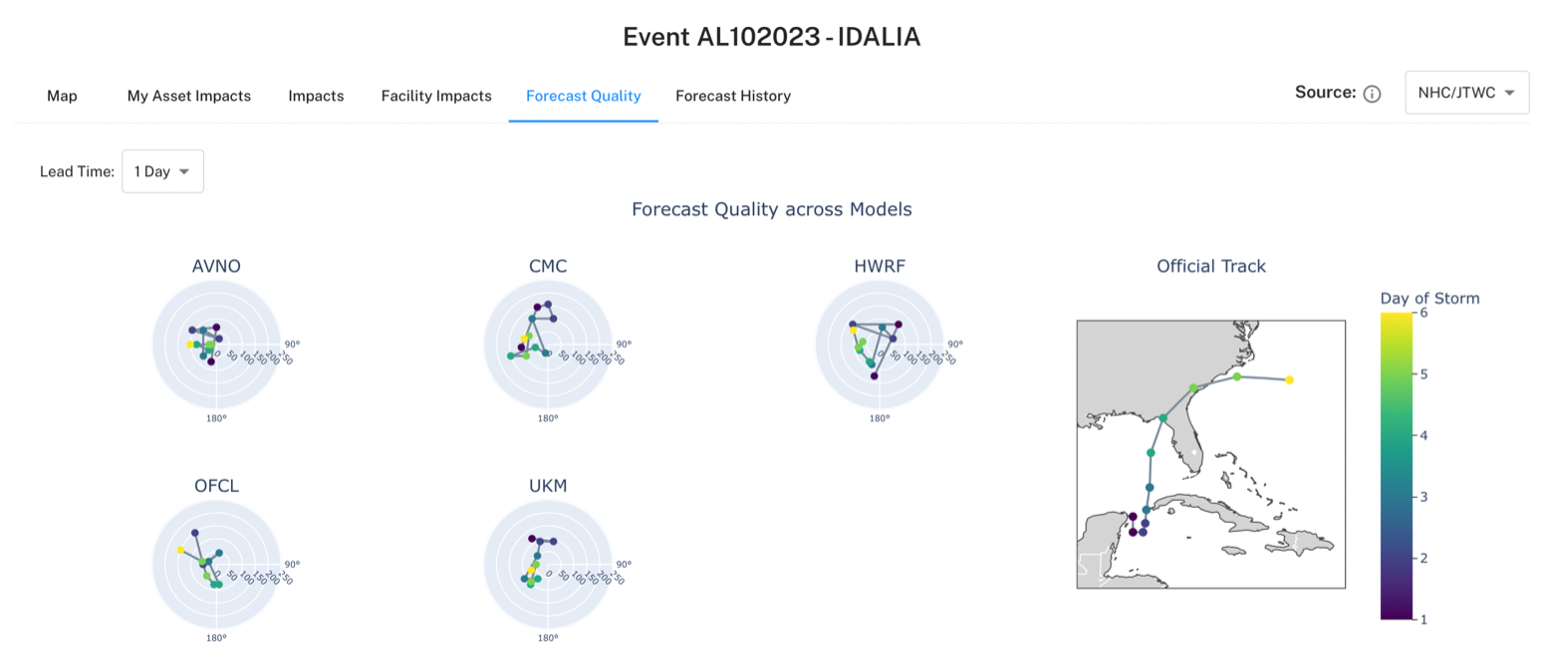Image resolution: width=1549 pixels, height=660 pixels.
Task: Go to the Impacts tab
Action: [x=316, y=96]
